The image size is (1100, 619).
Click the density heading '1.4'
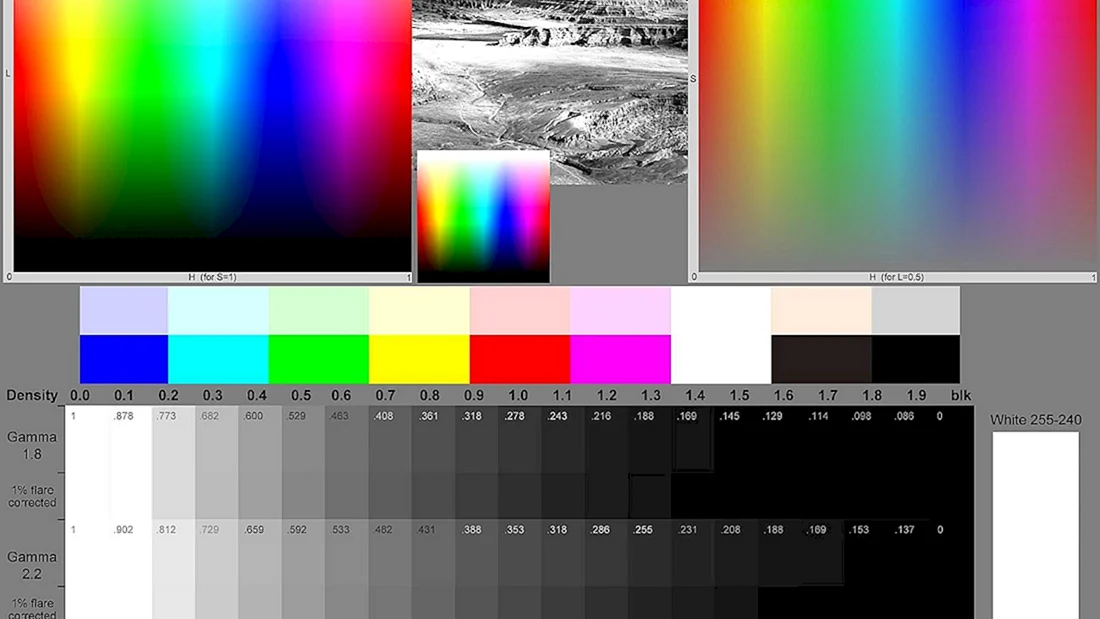(x=695, y=395)
